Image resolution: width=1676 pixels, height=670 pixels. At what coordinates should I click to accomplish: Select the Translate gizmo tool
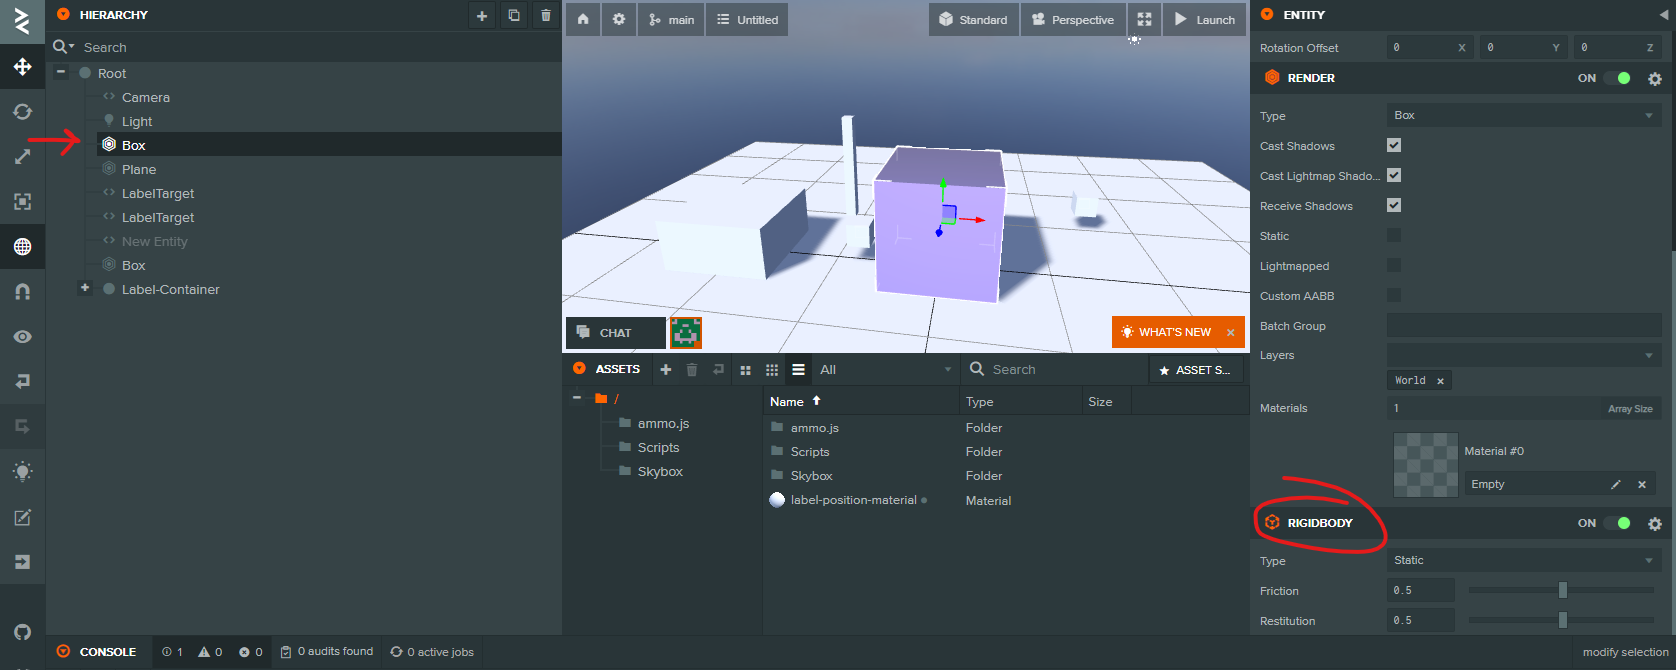(22, 67)
